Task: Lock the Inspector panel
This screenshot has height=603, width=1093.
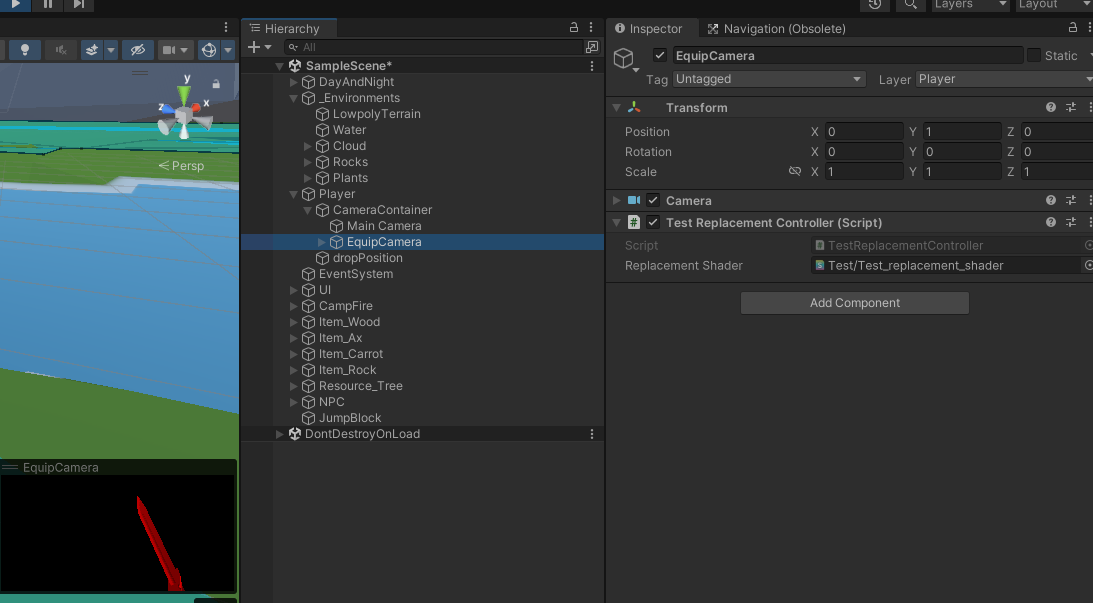Action: (1073, 27)
